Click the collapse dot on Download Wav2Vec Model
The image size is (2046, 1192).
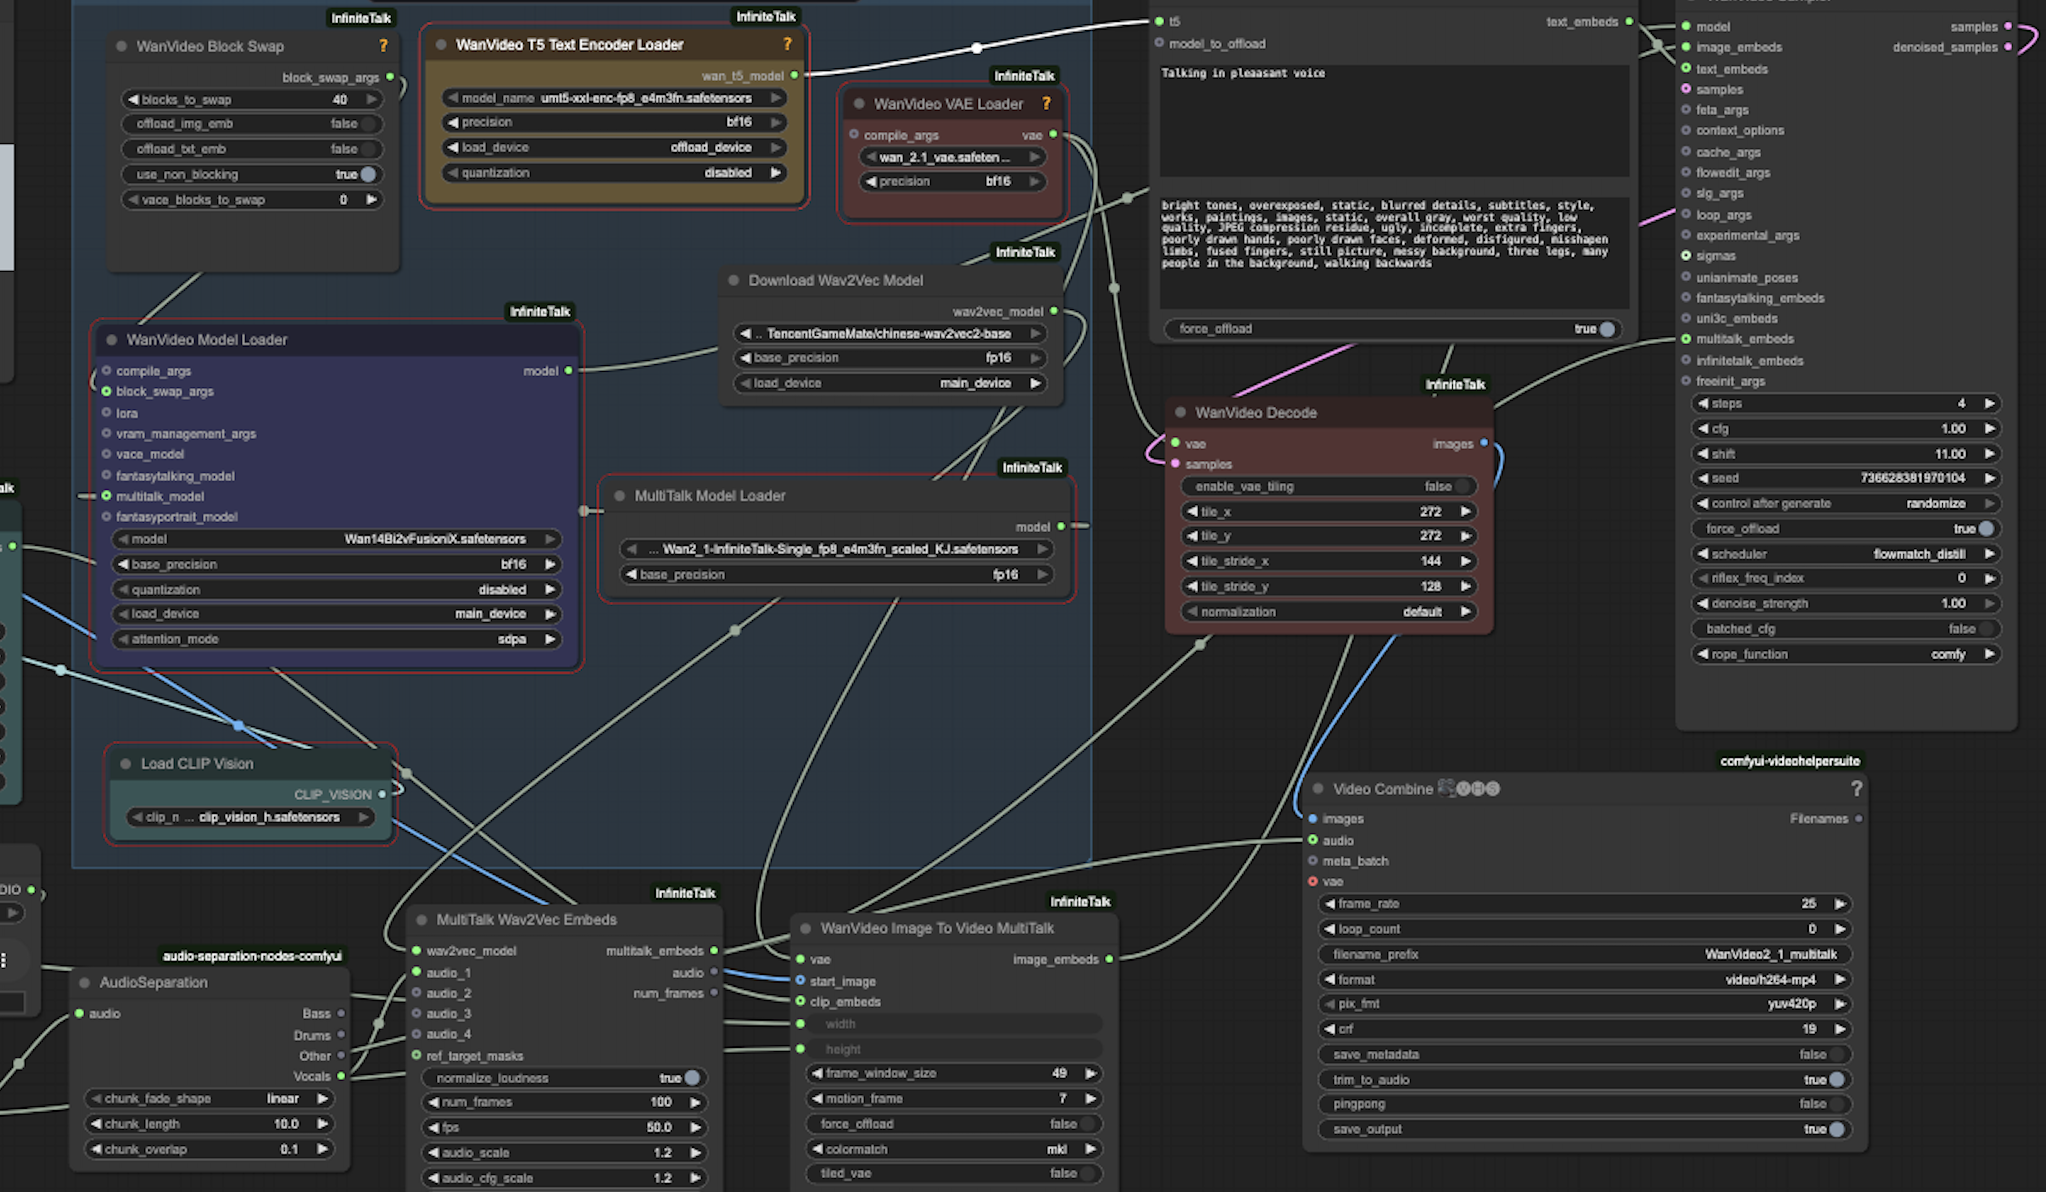point(734,281)
